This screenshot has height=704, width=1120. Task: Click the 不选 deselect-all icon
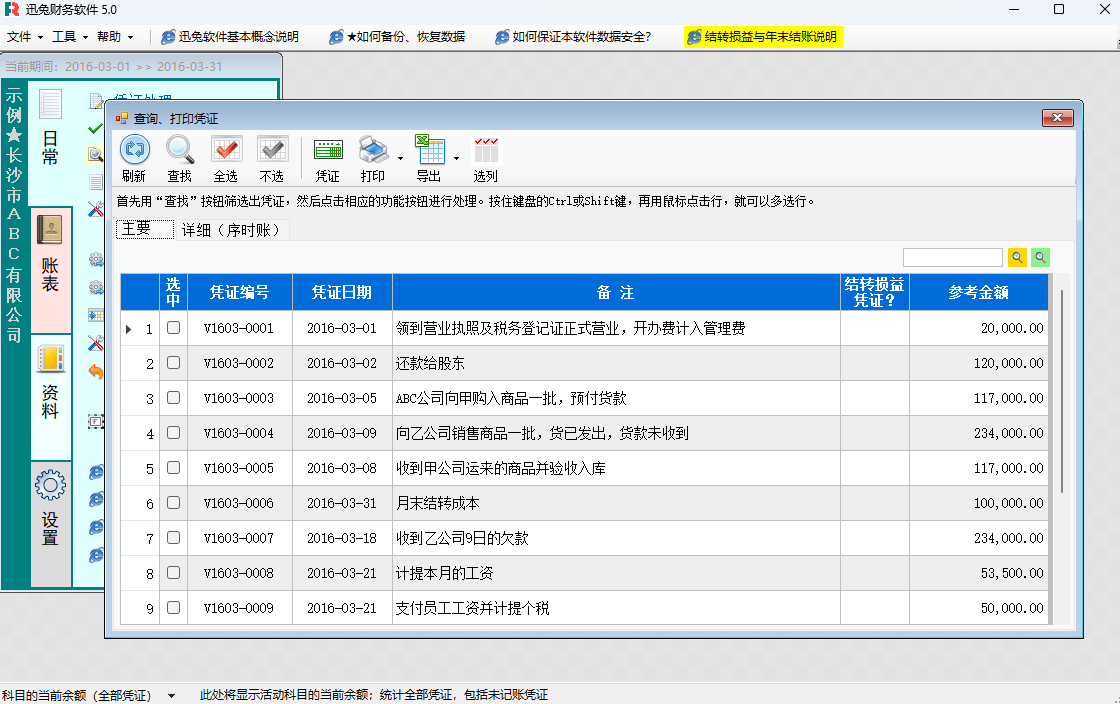click(x=272, y=151)
